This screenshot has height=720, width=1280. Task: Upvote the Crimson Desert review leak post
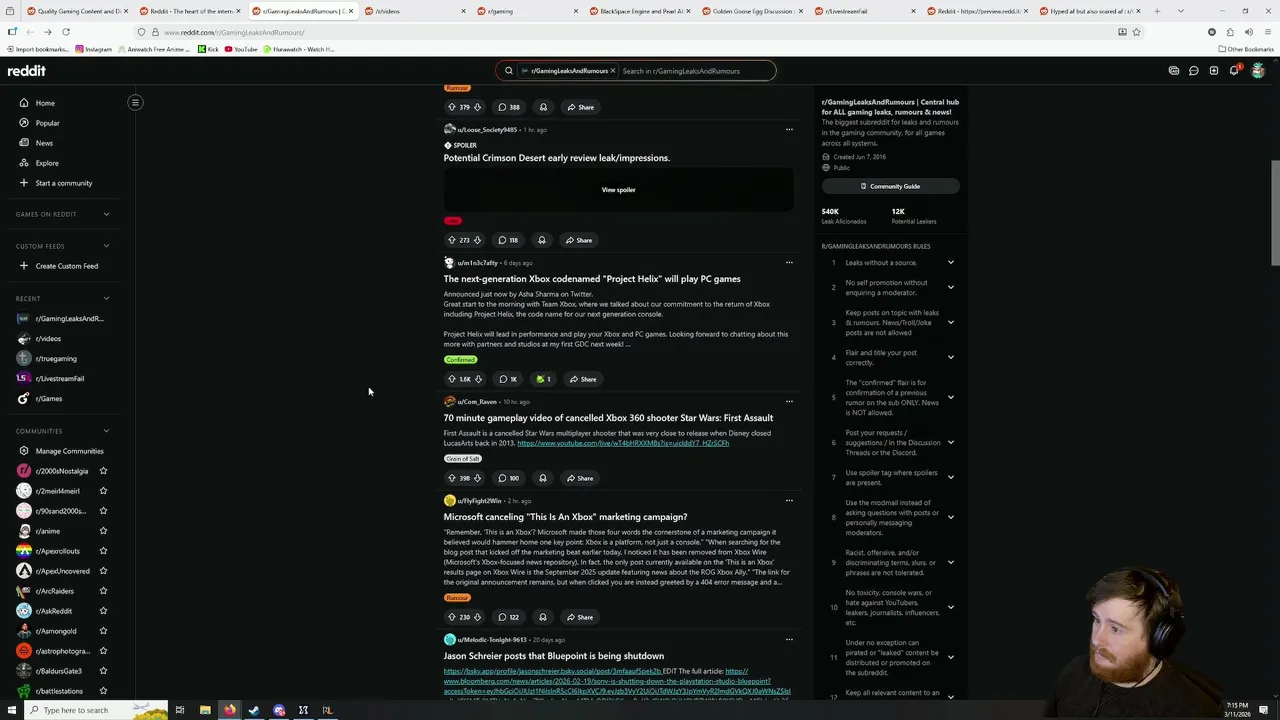452,240
